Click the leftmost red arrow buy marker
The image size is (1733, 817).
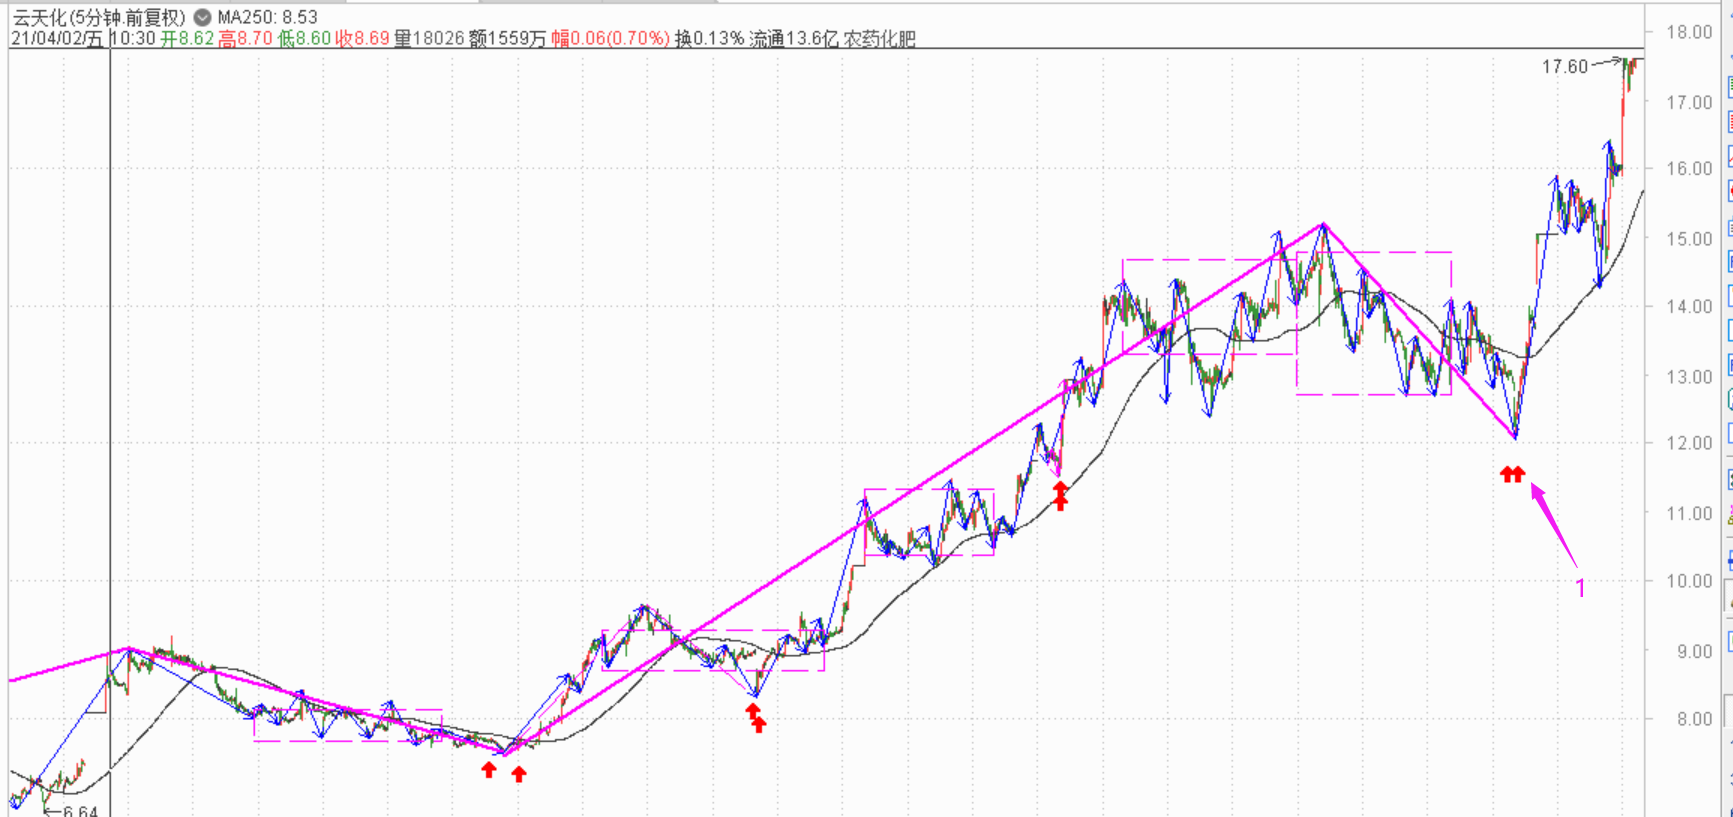488,769
